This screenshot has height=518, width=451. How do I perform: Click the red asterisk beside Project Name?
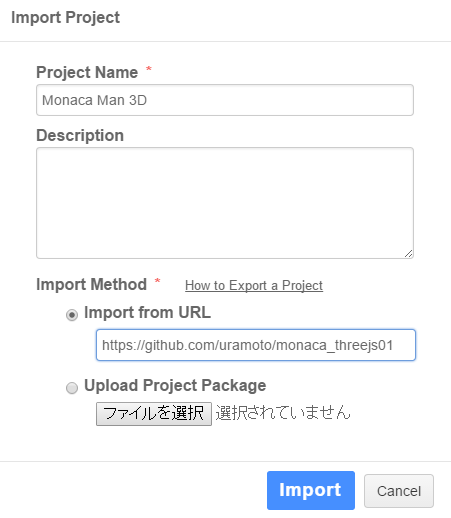(x=149, y=69)
